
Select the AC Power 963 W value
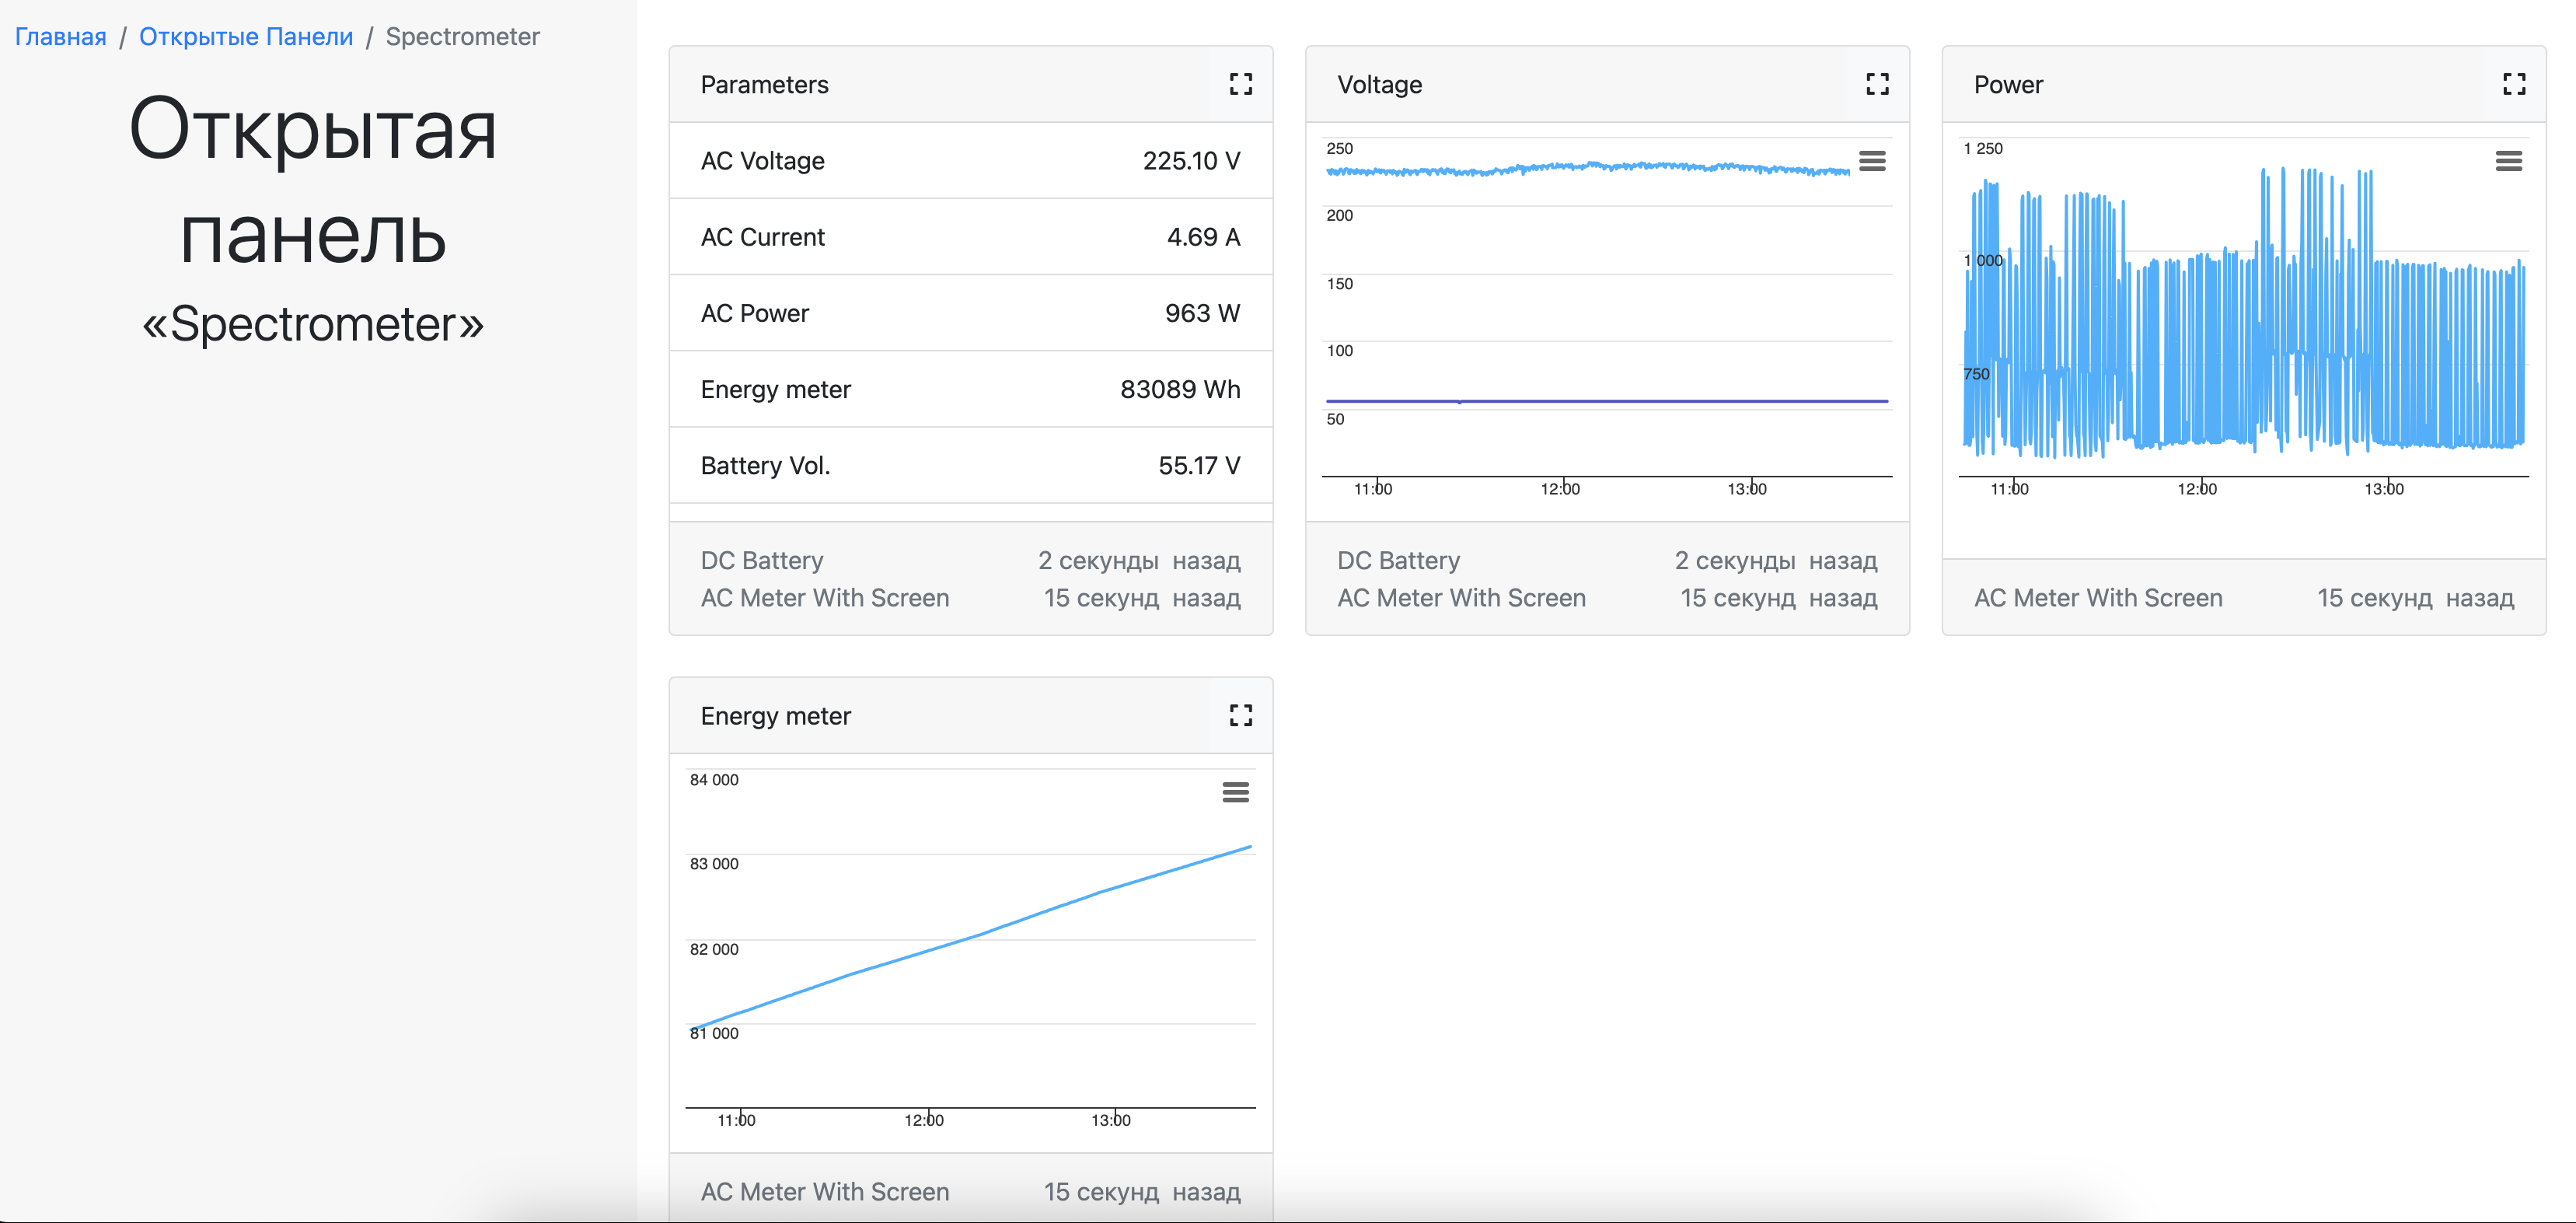(x=1202, y=313)
